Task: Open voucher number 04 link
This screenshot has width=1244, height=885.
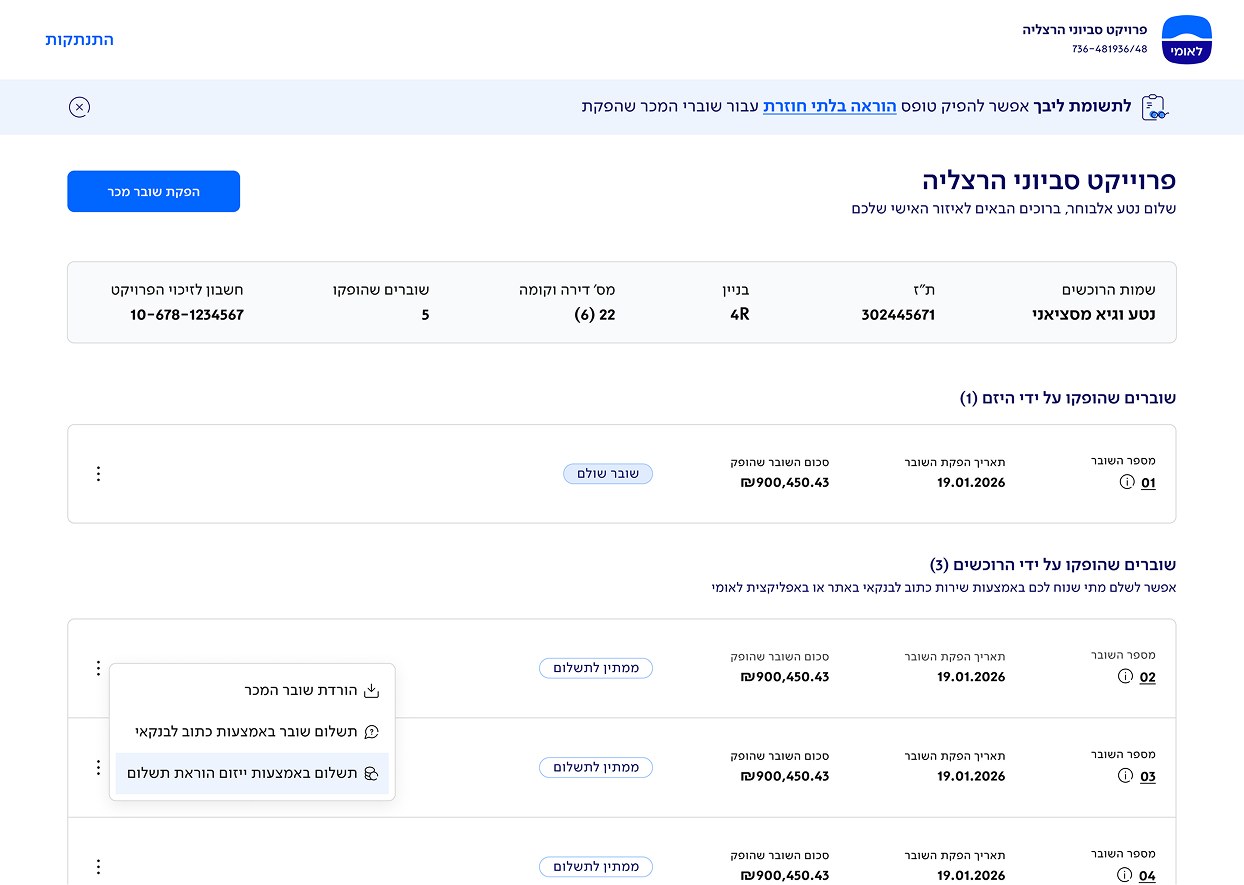Action: click(x=1148, y=876)
